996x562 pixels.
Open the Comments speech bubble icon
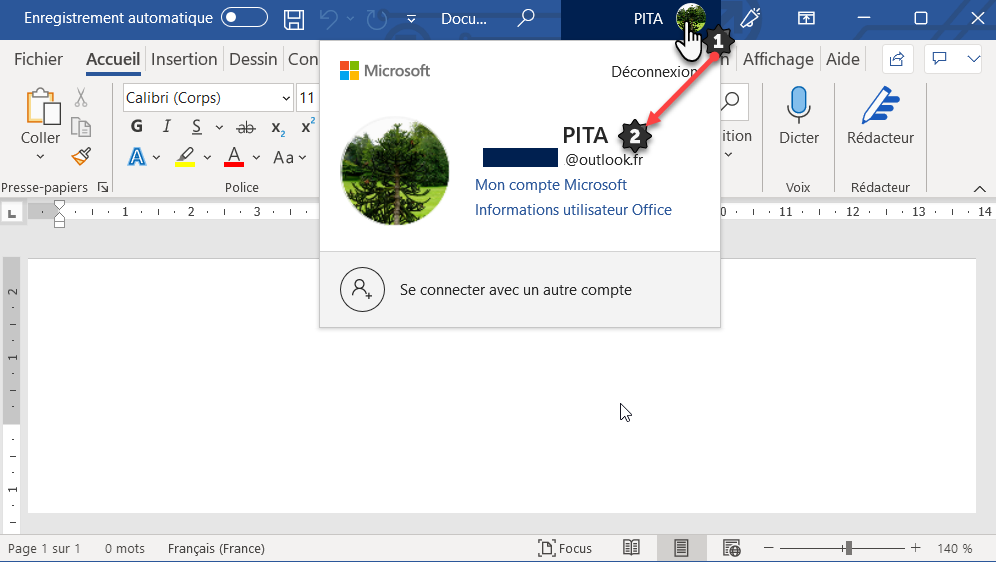(x=939, y=59)
